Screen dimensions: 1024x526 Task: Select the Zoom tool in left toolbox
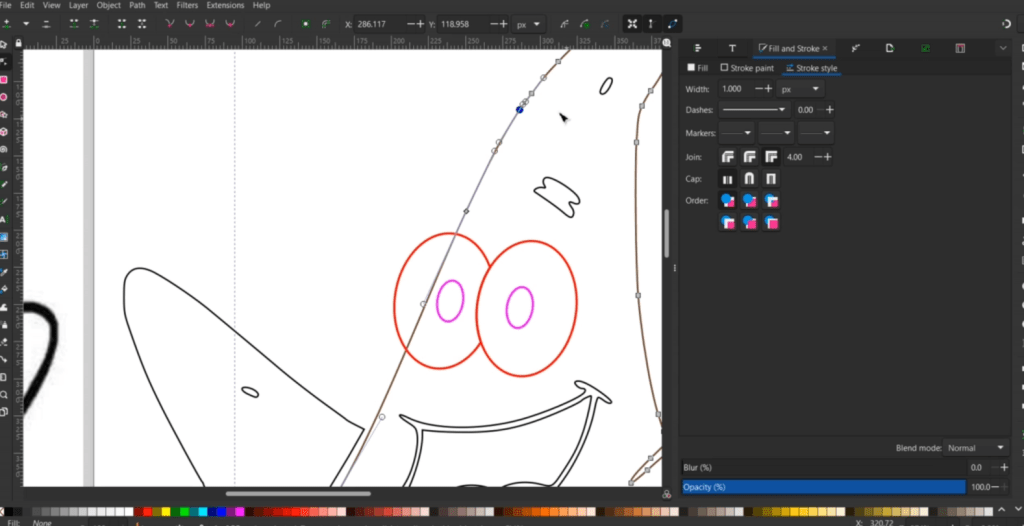[x=4, y=393]
